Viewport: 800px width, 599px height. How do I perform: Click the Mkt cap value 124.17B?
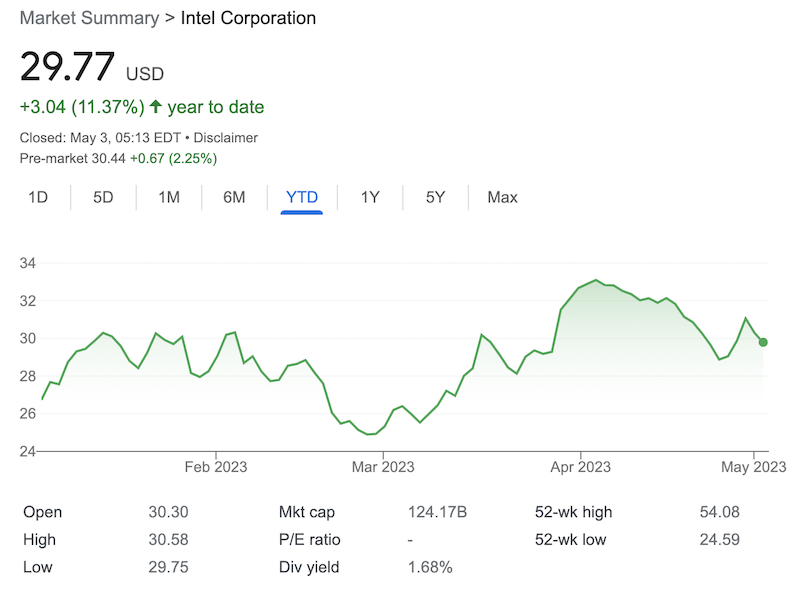point(437,512)
